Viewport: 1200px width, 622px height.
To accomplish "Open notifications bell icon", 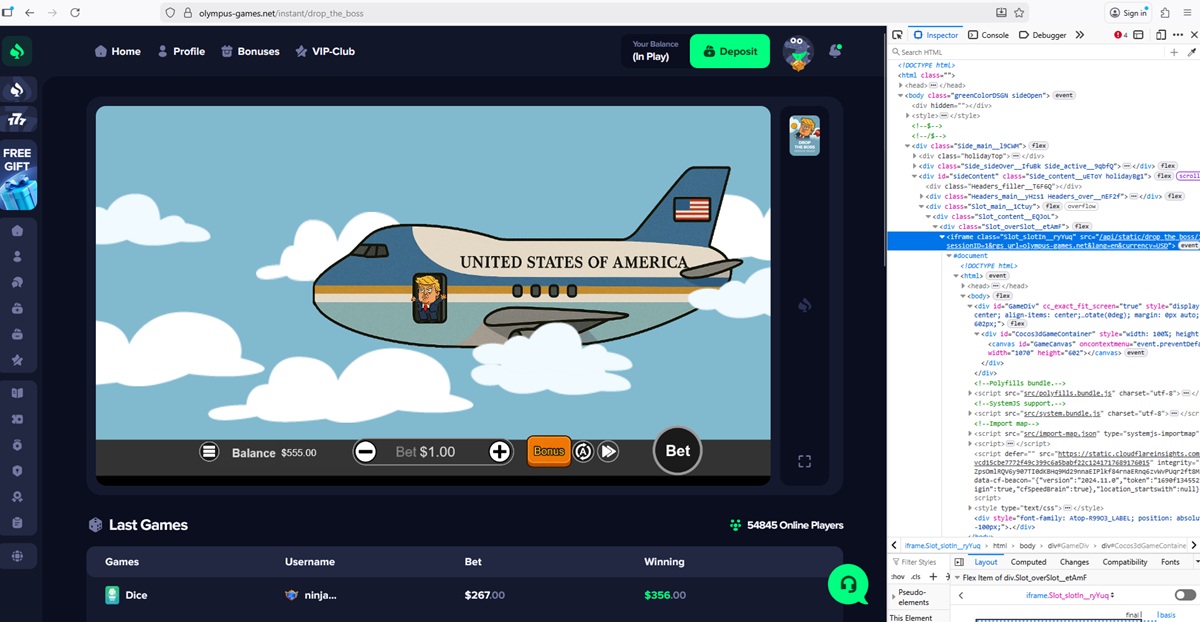I will tap(836, 51).
